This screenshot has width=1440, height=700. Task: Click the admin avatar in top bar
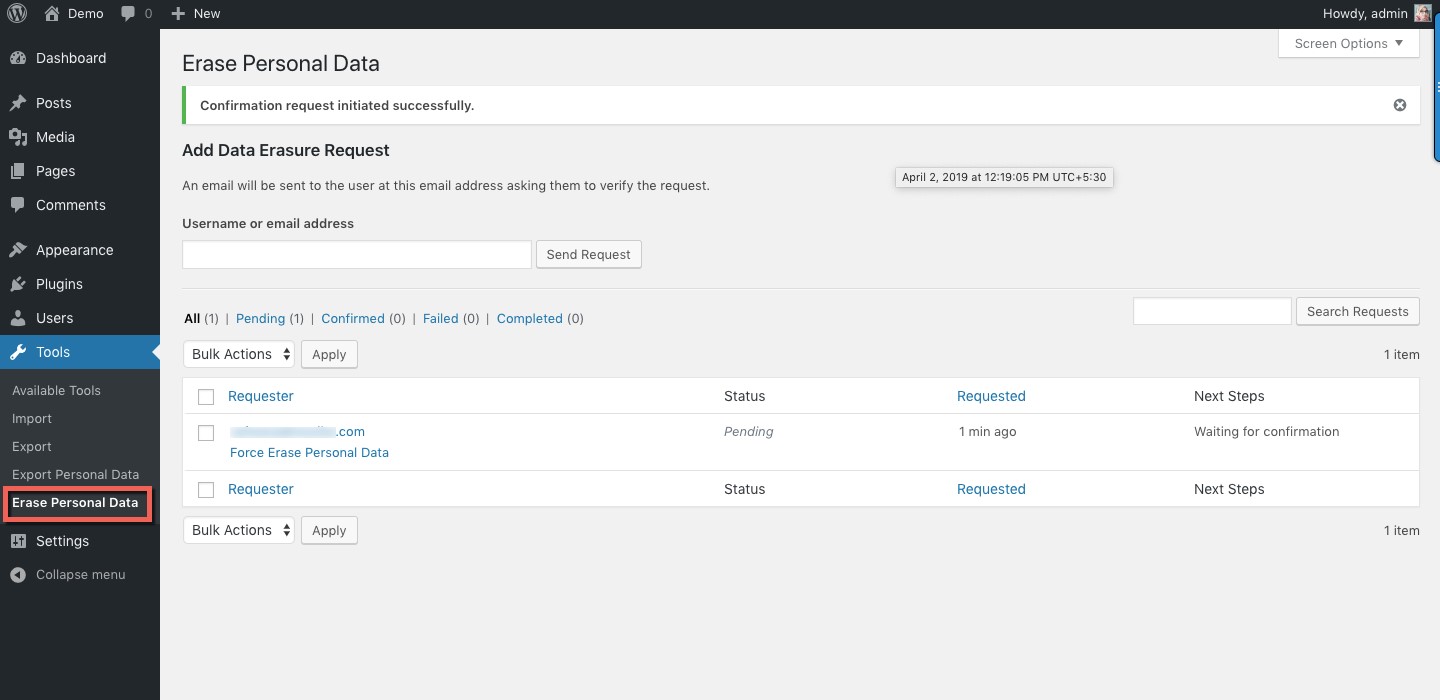point(1423,14)
